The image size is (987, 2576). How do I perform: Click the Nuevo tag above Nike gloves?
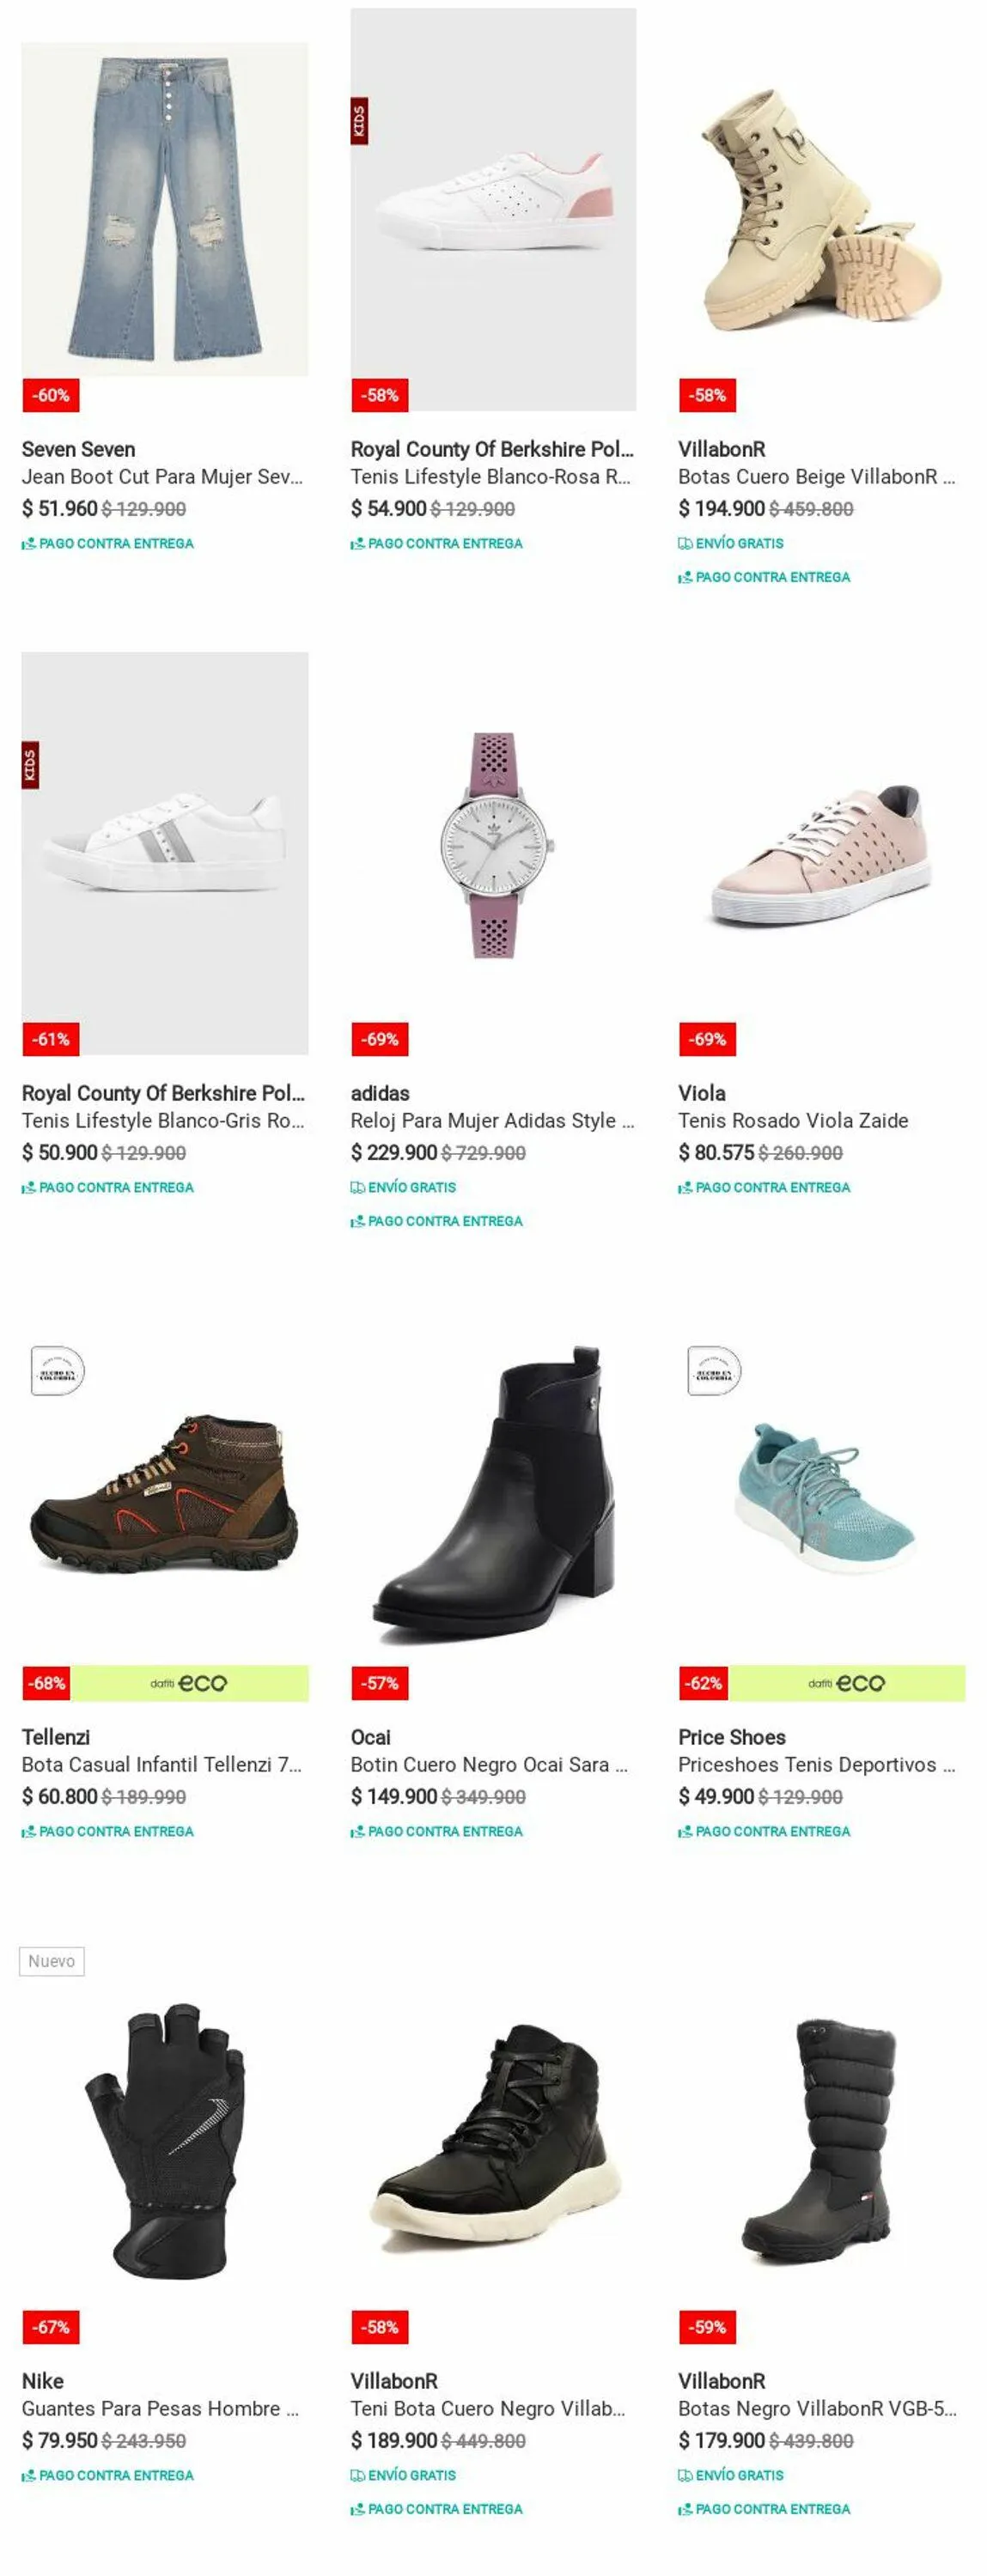pos(51,1961)
